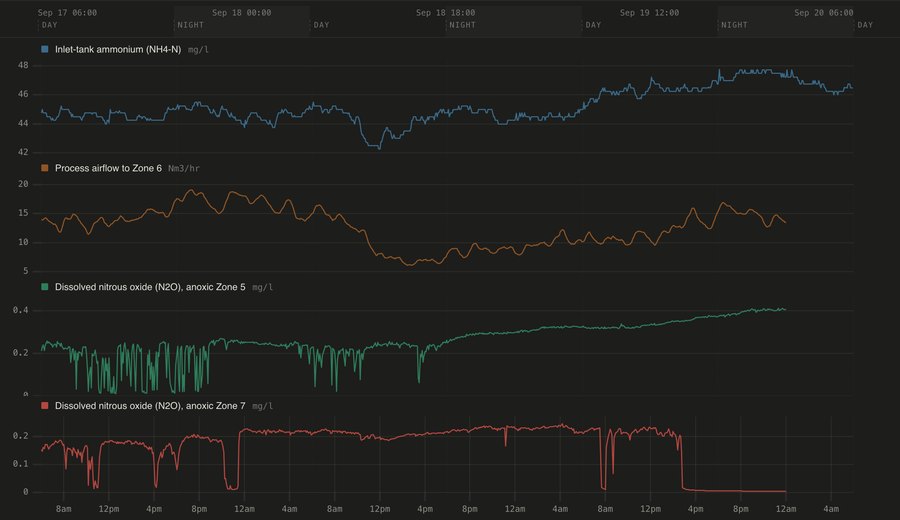Viewport: 900px width, 520px height.
Task: Click the final DAY label right of 'Sep 20 06:00'
Action: coord(865,25)
